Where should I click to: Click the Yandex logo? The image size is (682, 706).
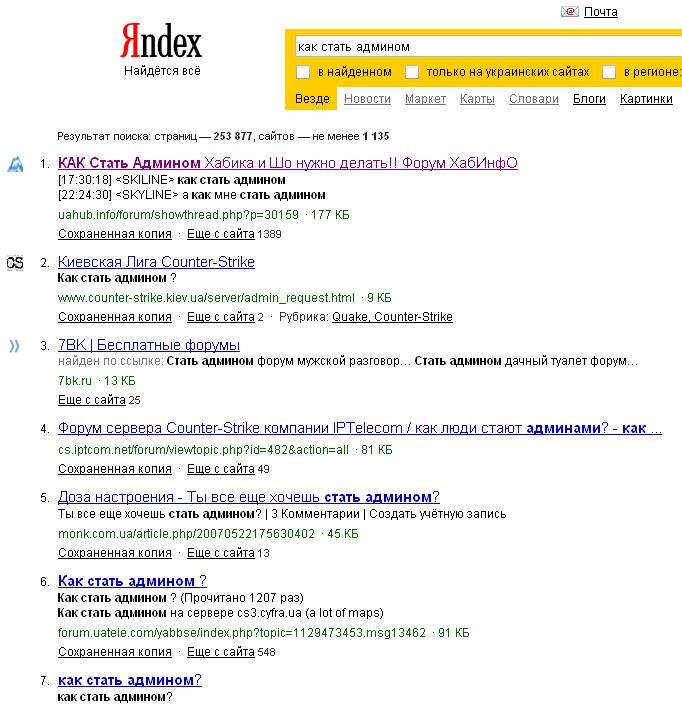pos(162,42)
